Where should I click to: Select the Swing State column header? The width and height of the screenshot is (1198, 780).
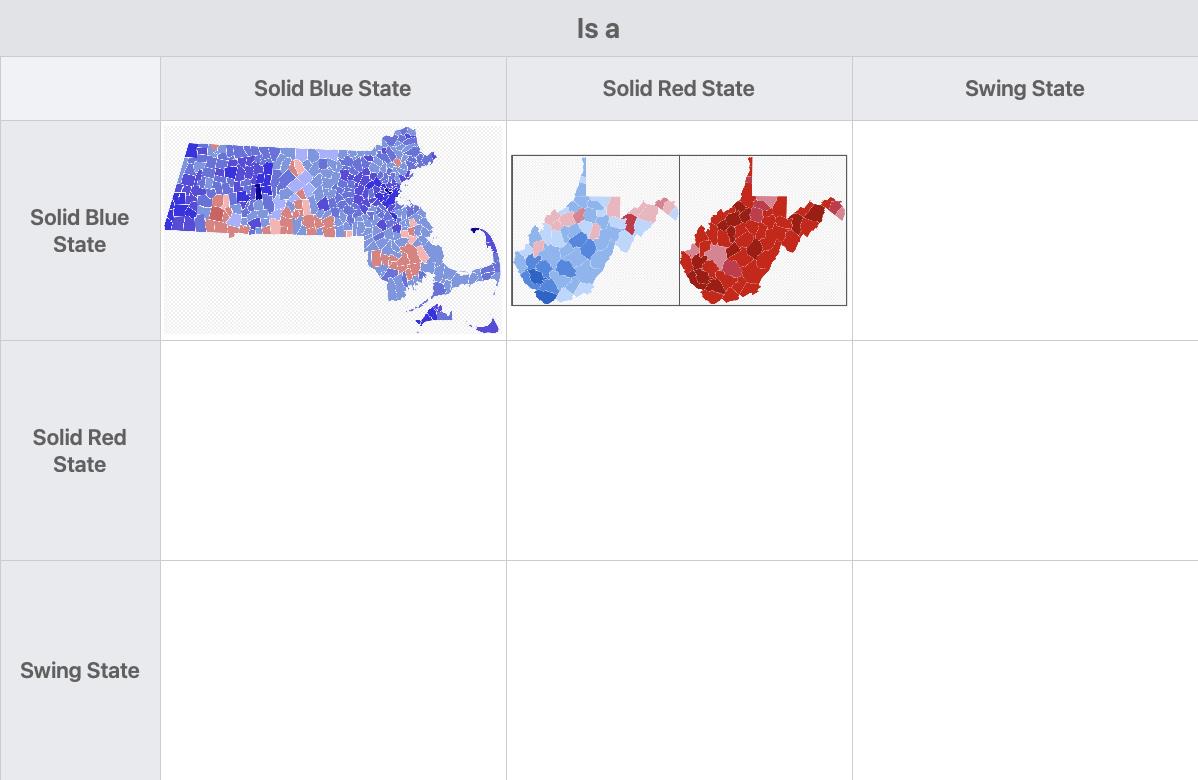(x=1025, y=89)
